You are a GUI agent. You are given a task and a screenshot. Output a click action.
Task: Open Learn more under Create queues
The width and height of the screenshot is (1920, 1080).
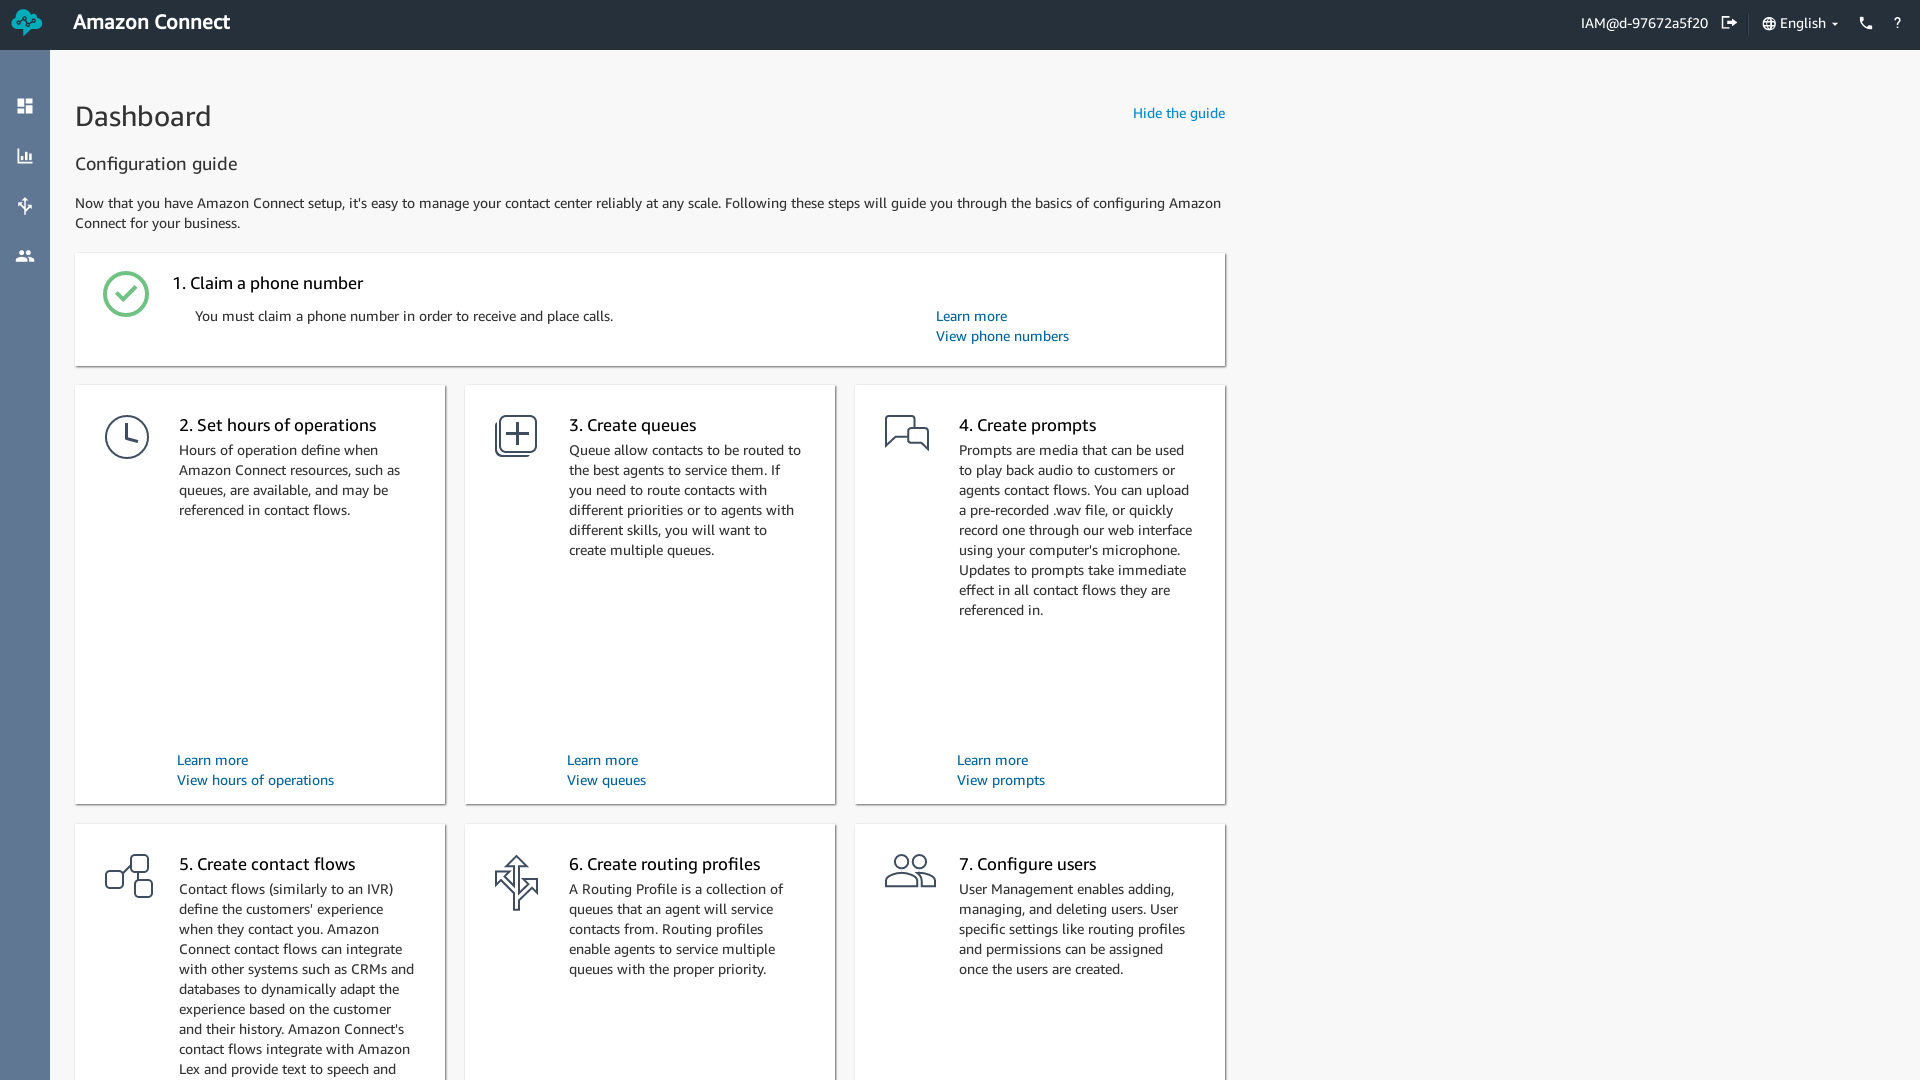(602, 760)
